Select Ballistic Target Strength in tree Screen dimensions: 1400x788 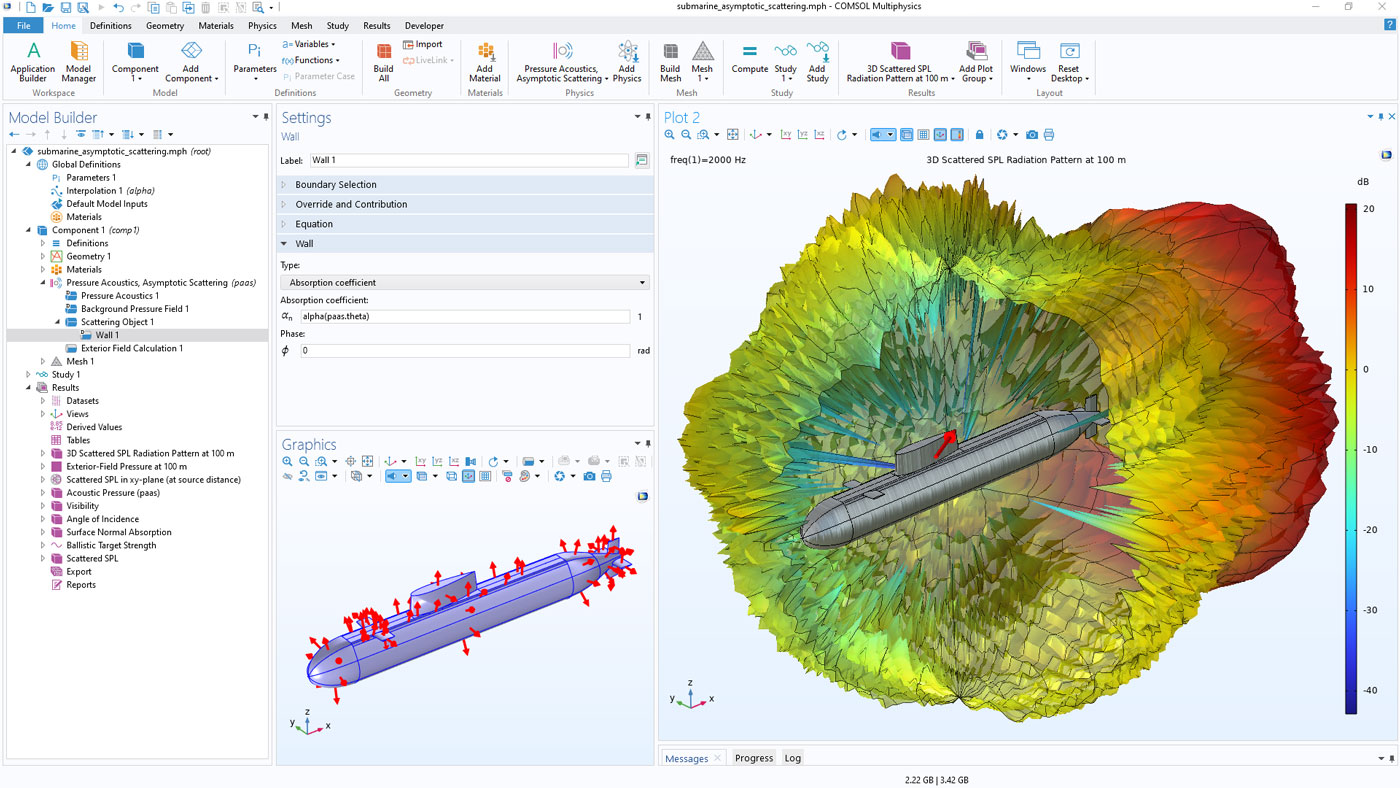111,546
